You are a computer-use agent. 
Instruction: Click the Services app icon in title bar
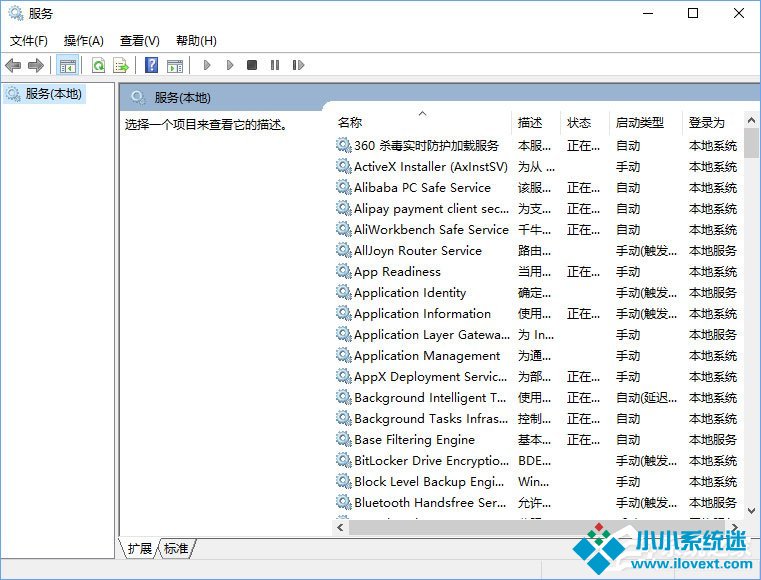[16, 13]
